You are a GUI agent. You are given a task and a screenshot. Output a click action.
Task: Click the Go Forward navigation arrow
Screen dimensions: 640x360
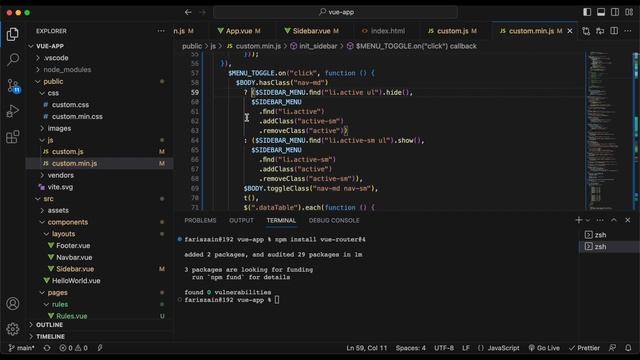(202, 12)
